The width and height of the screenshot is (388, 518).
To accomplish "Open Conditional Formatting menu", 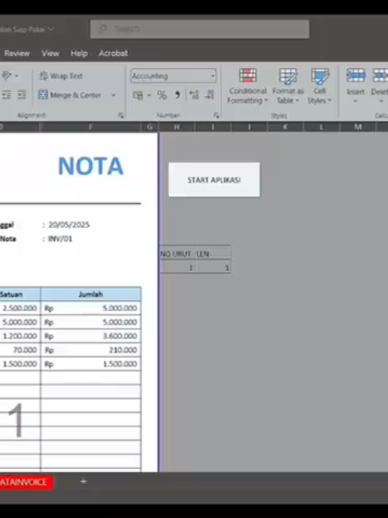I will (x=248, y=86).
